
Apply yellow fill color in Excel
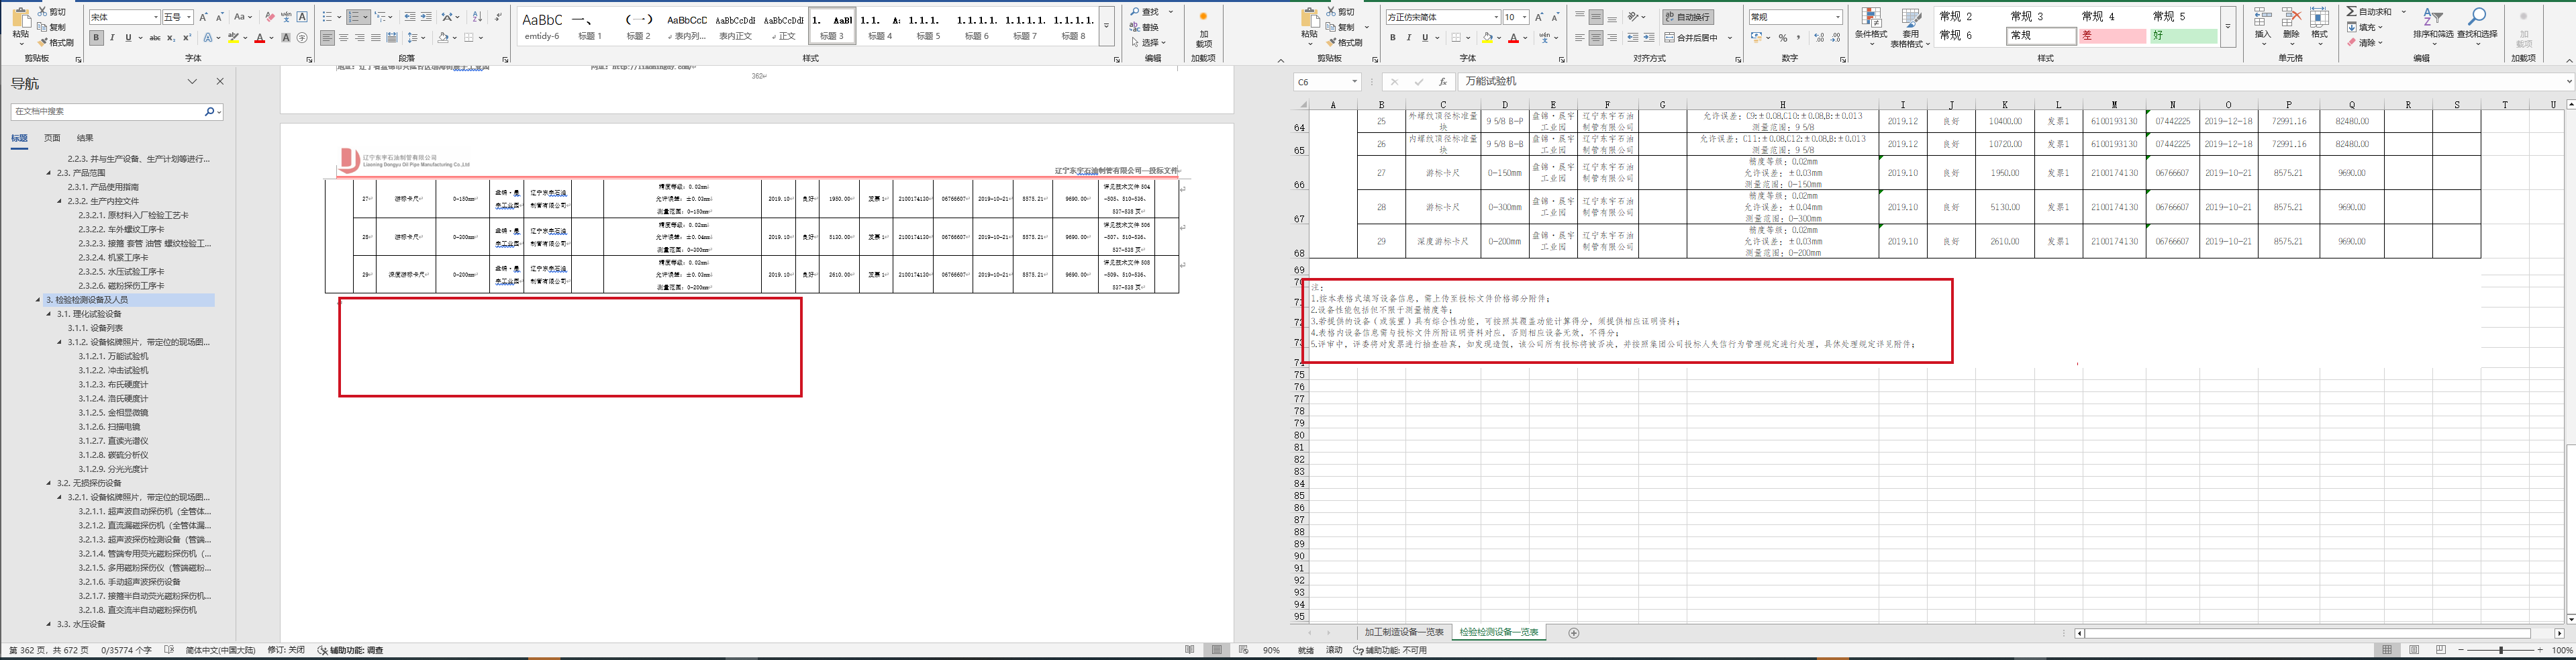click(1487, 38)
